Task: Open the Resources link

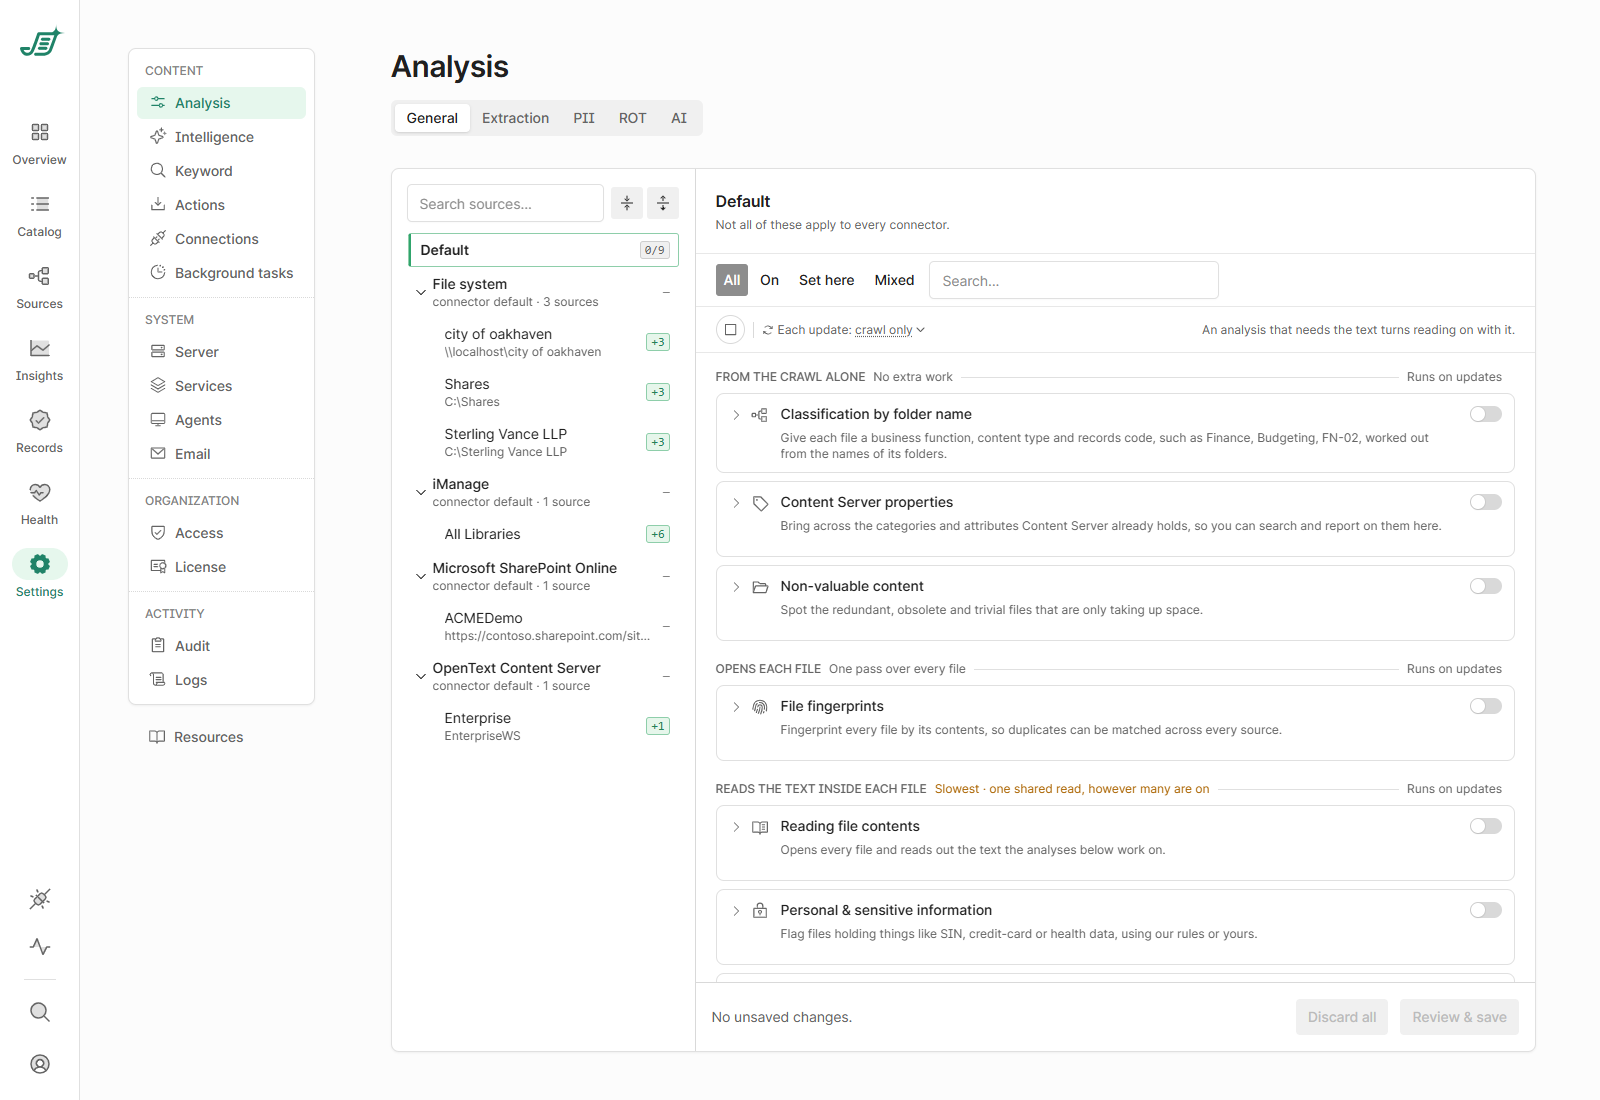Action: (x=196, y=737)
